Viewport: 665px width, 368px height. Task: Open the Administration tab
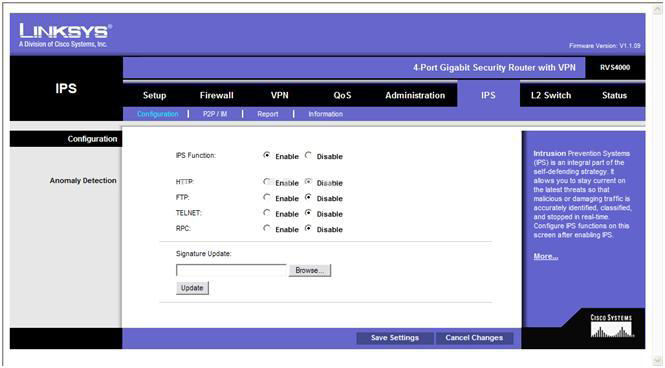415,95
